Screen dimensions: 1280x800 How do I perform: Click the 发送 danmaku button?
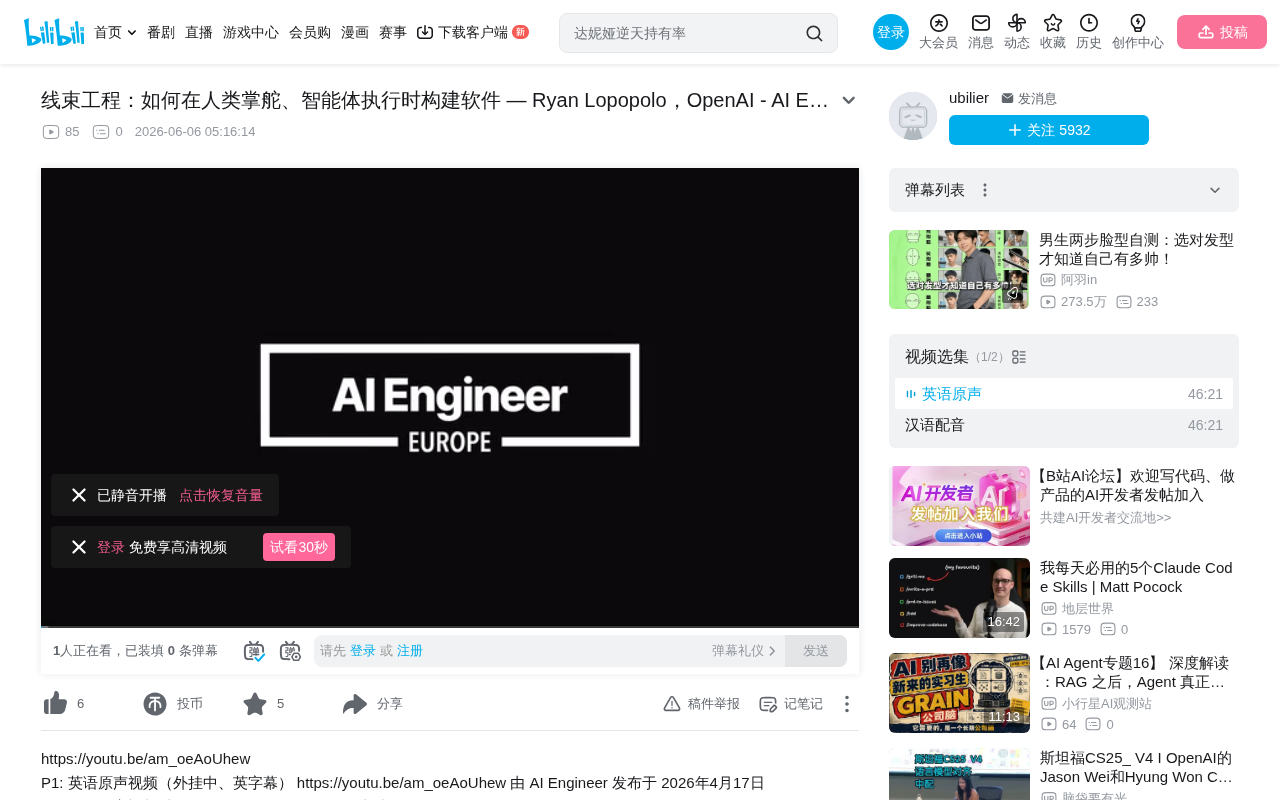point(816,651)
